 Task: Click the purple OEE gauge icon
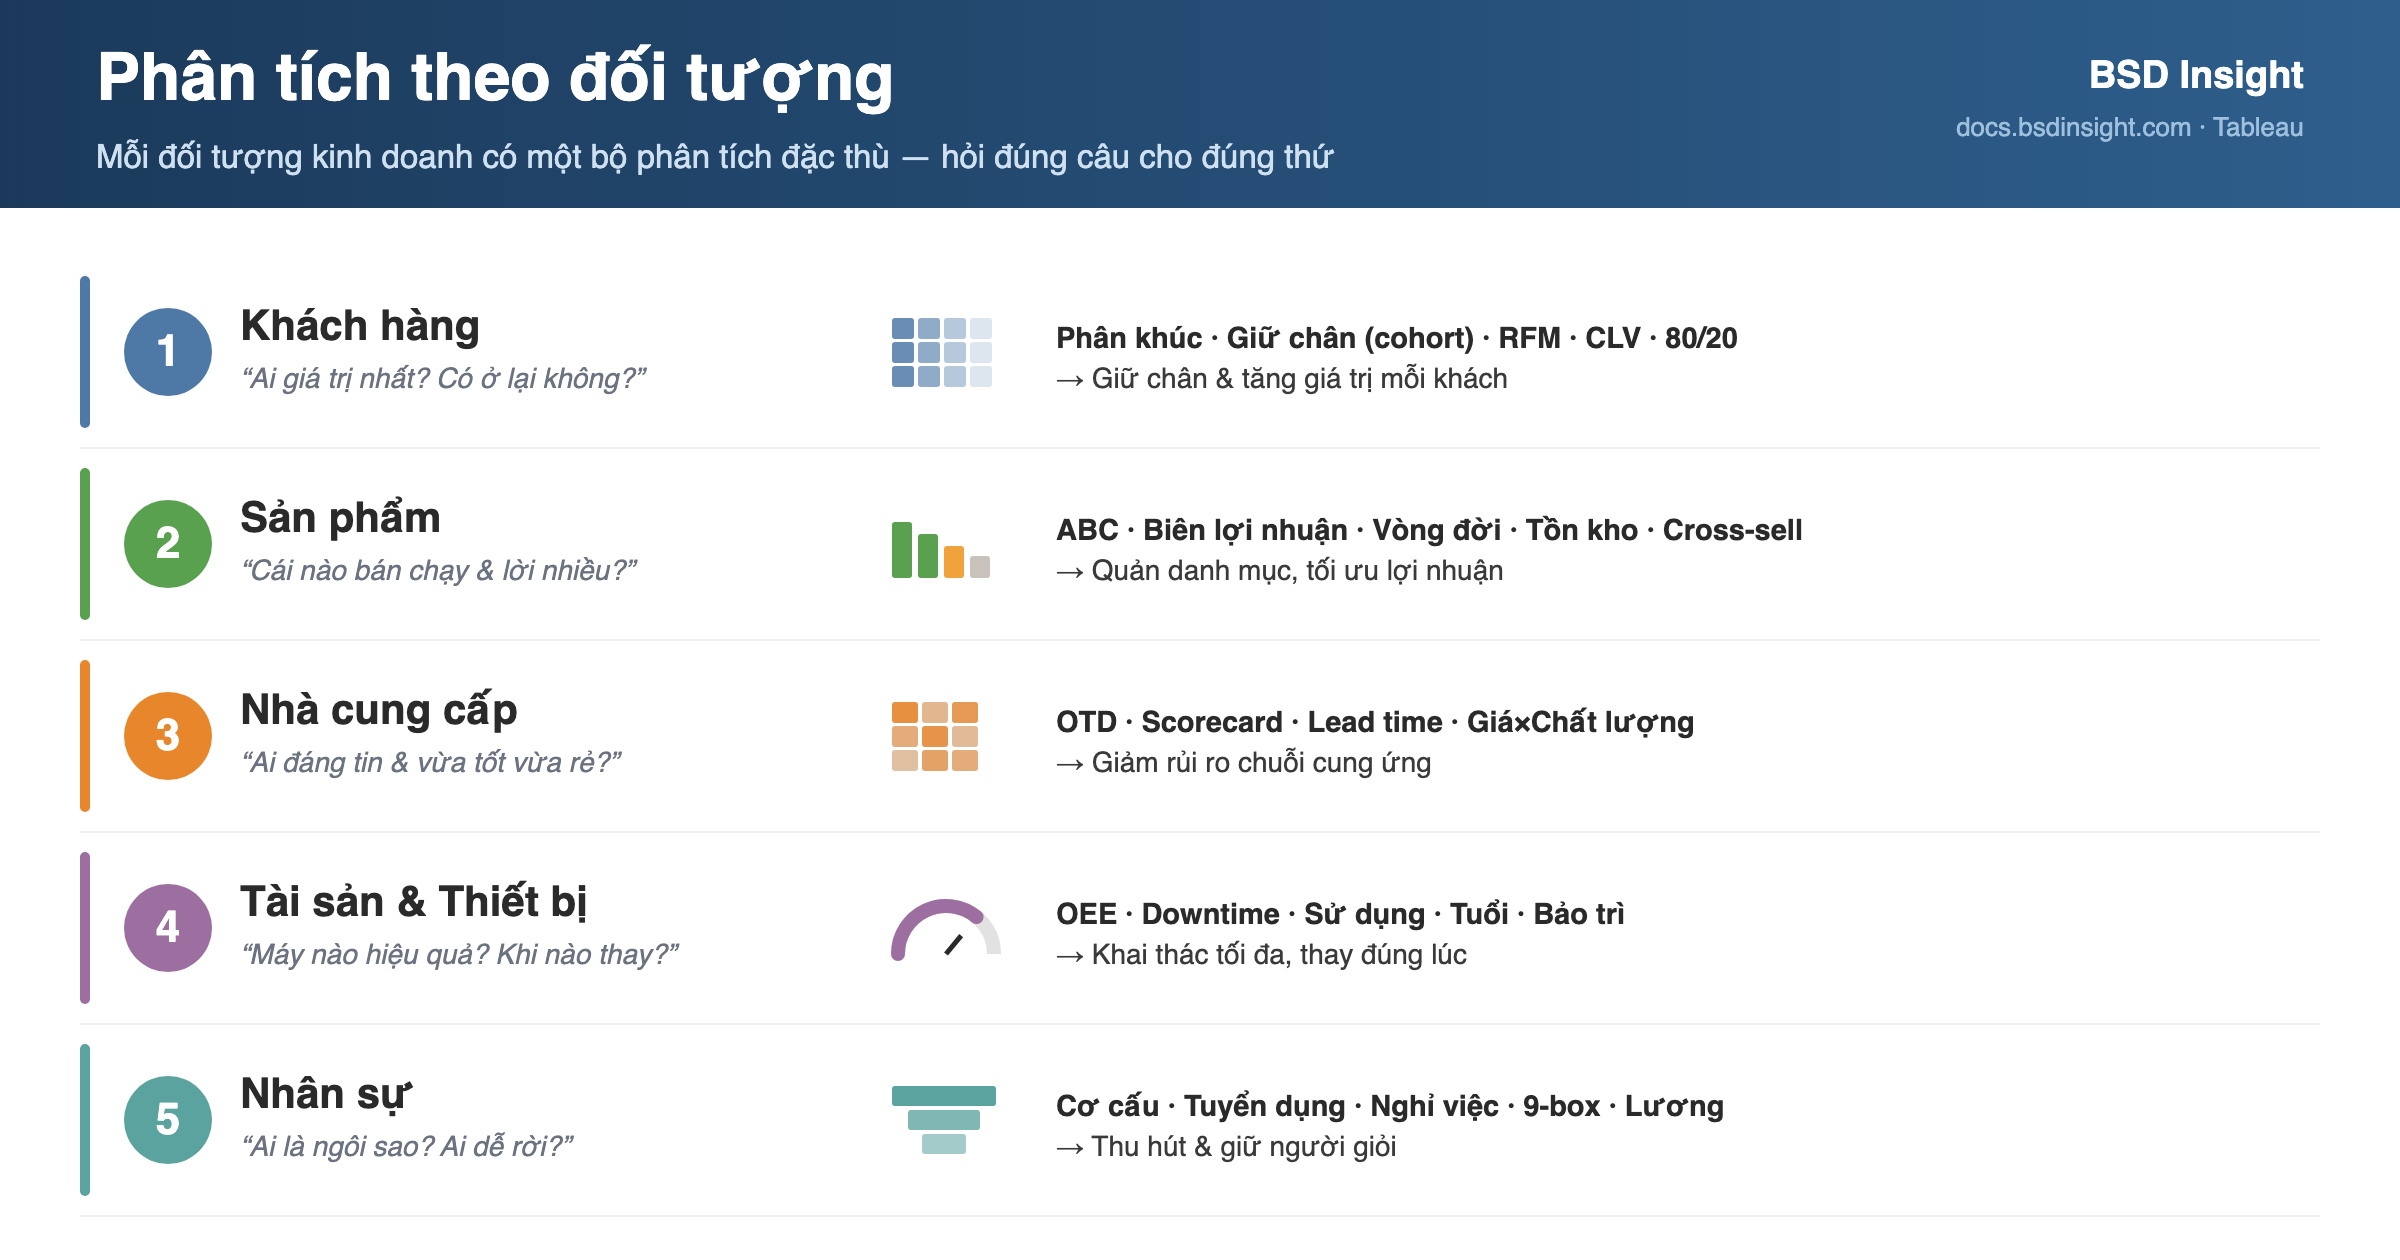coord(946,930)
